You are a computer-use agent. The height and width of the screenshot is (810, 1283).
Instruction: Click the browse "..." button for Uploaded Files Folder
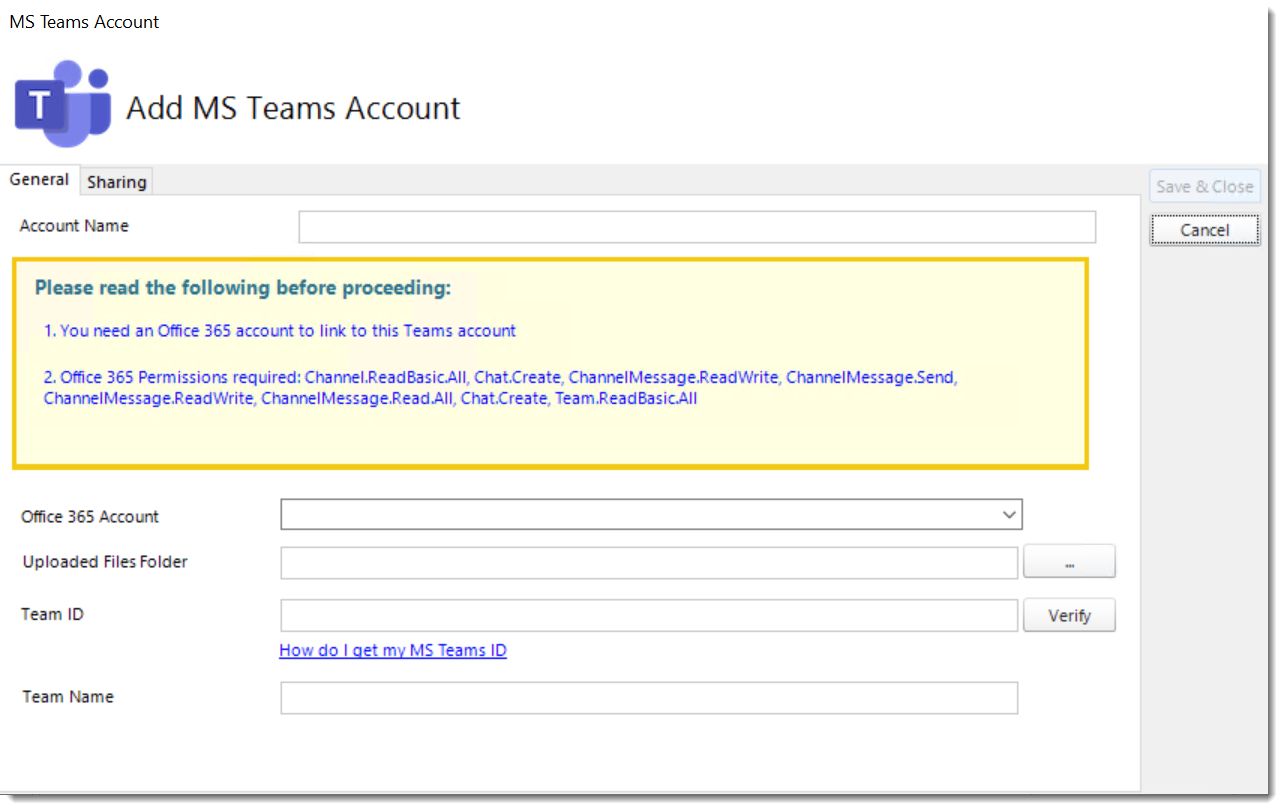tap(1069, 561)
